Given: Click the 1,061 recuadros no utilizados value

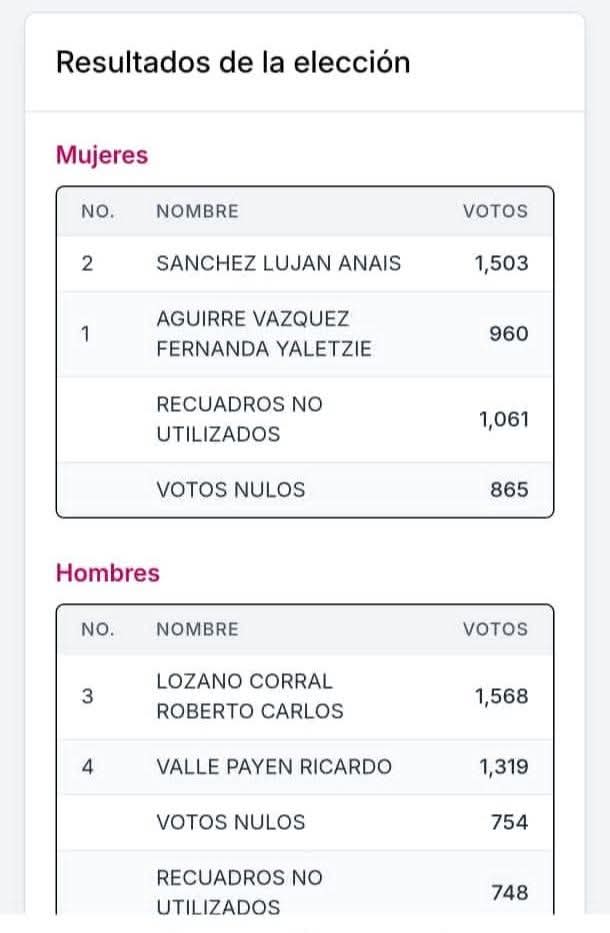Looking at the screenshot, I should pyautogui.click(x=501, y=419).
